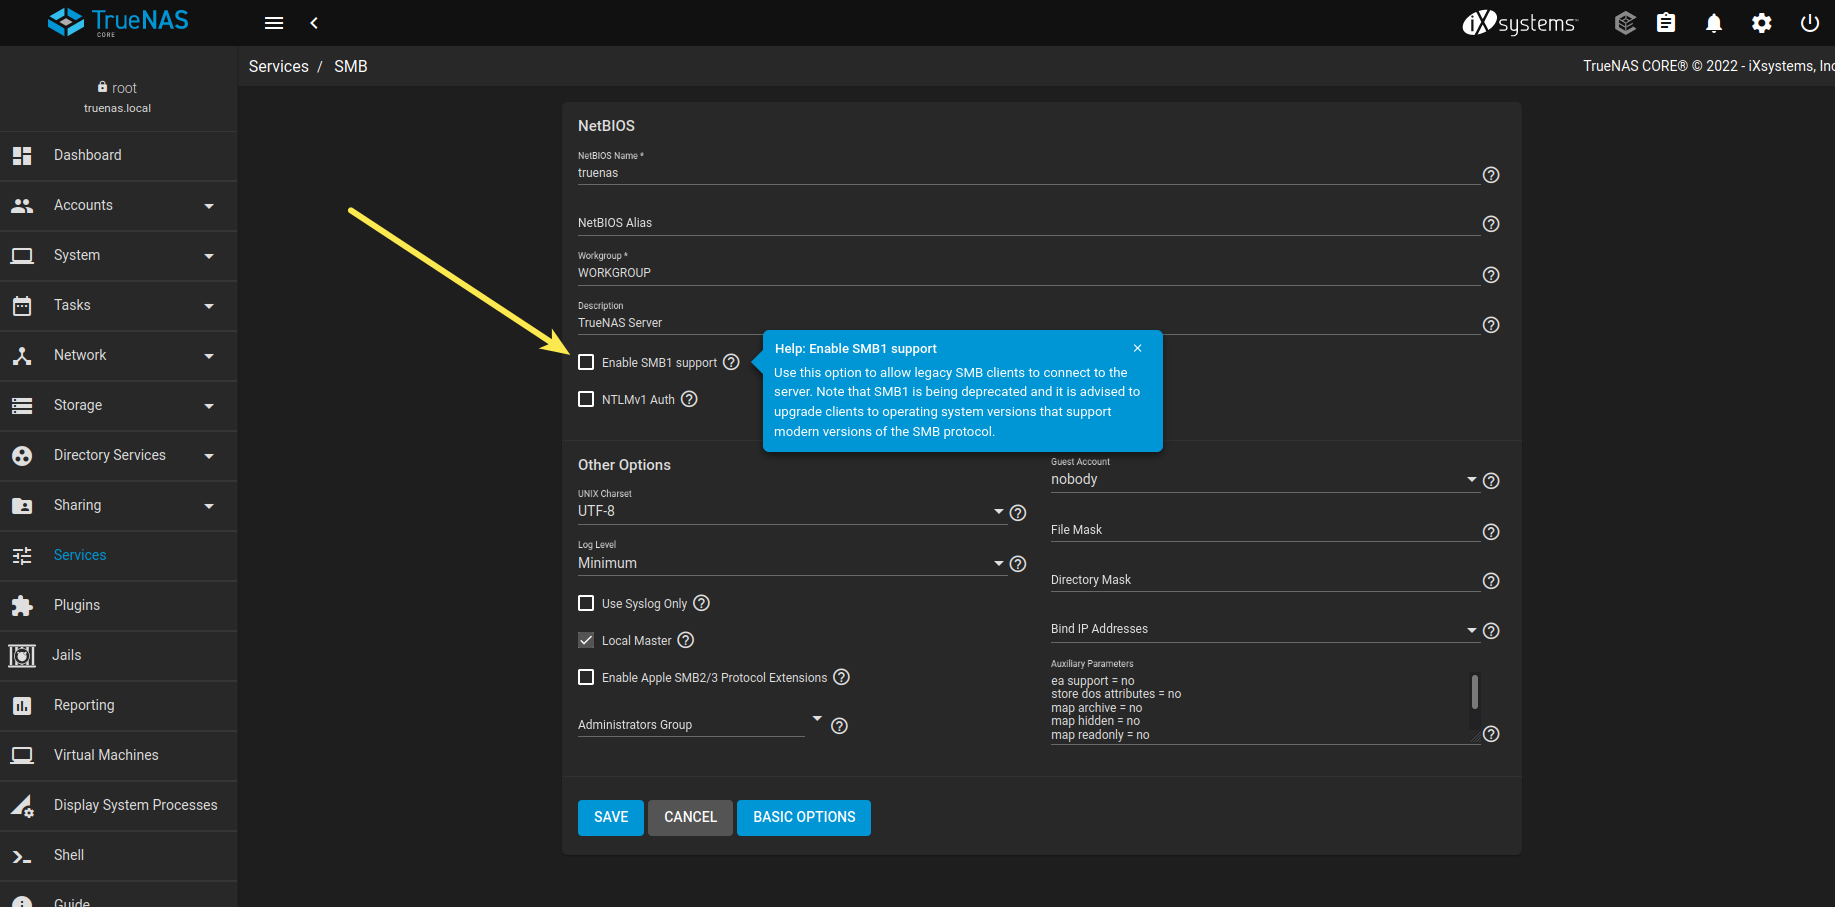1835x907 pixels.
Task: Expand the Storage menu
Action: coord(118,405)
